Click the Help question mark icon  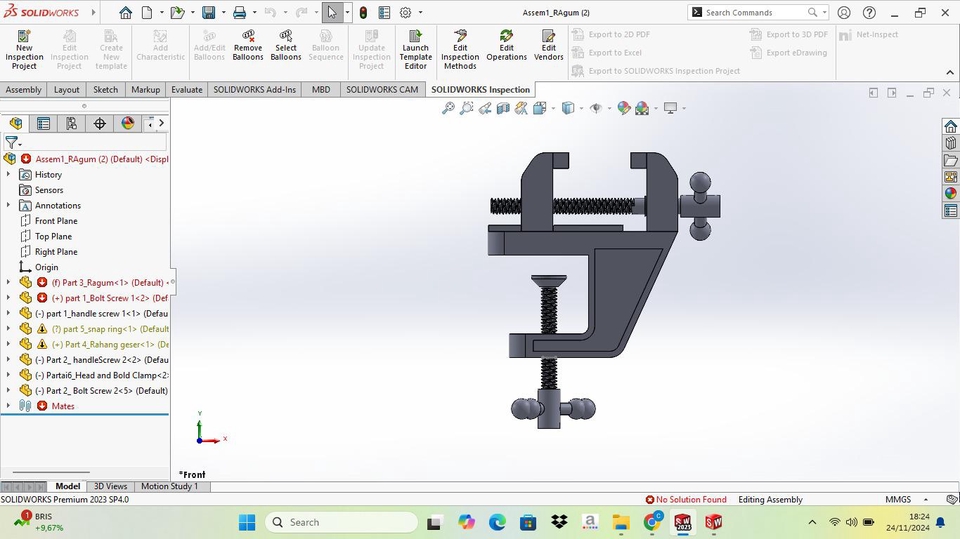pyautogui.click(x=869, y=12)
